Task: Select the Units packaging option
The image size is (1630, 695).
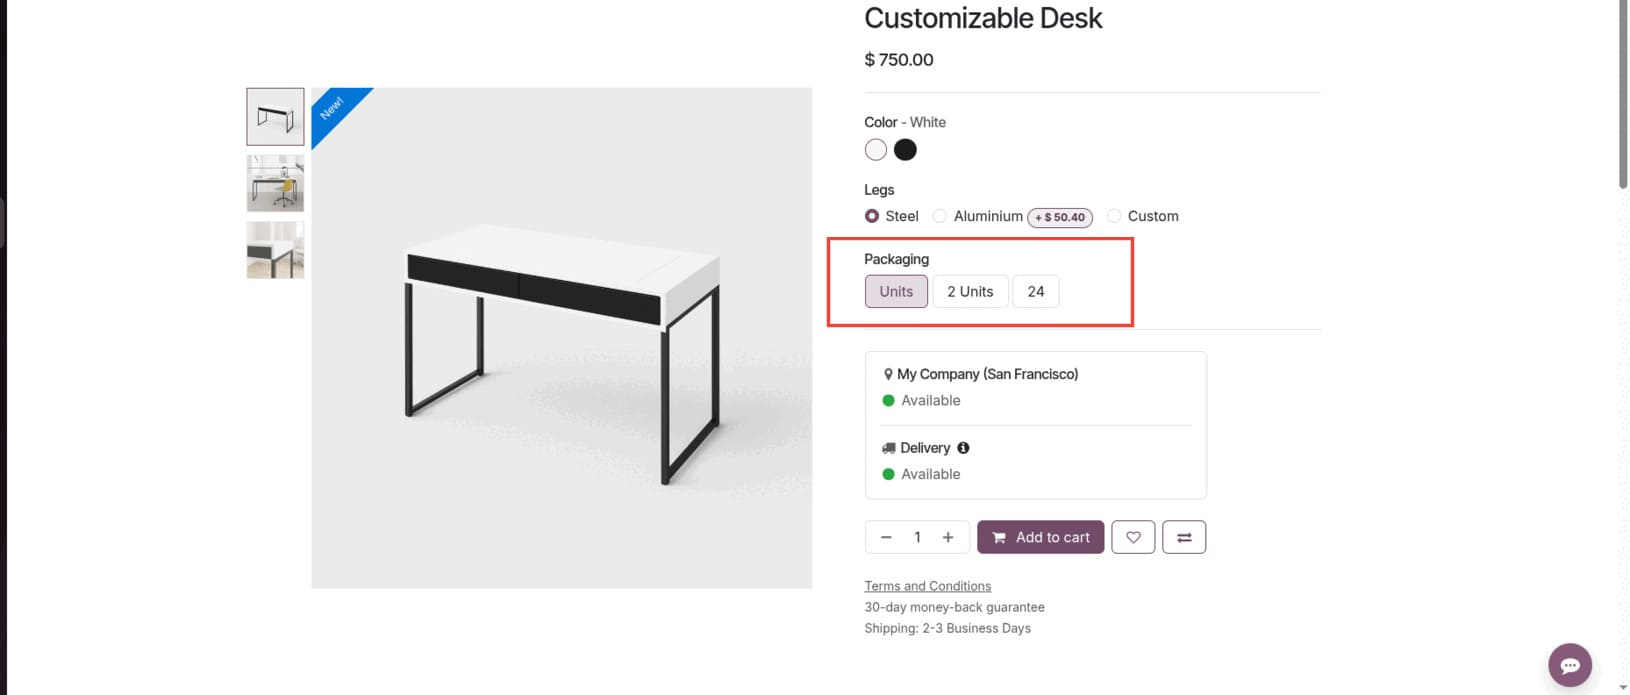Action: 896,291
